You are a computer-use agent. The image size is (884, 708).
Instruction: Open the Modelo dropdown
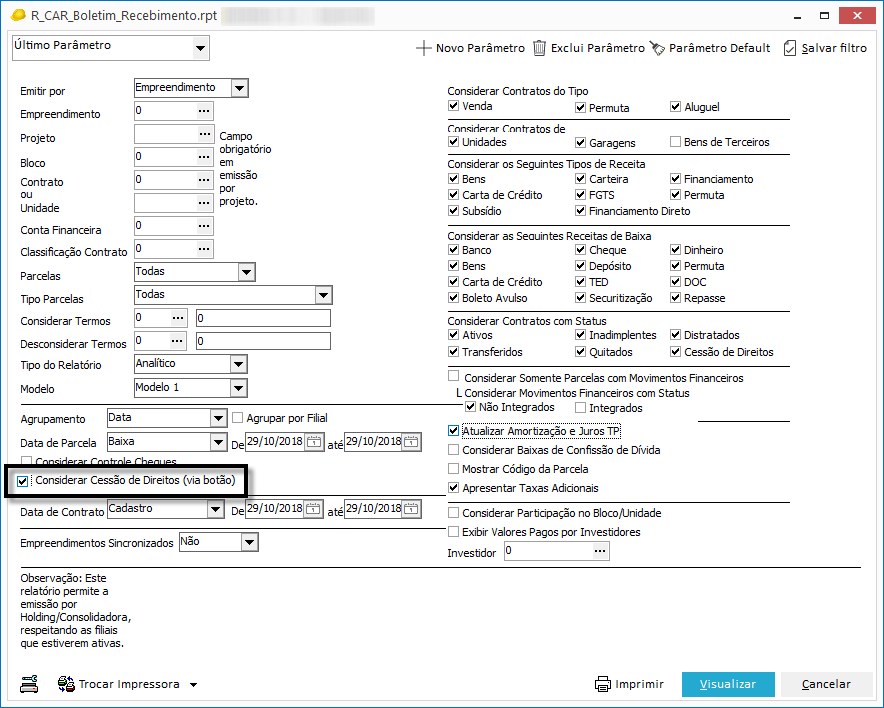[x=238, y=388]
